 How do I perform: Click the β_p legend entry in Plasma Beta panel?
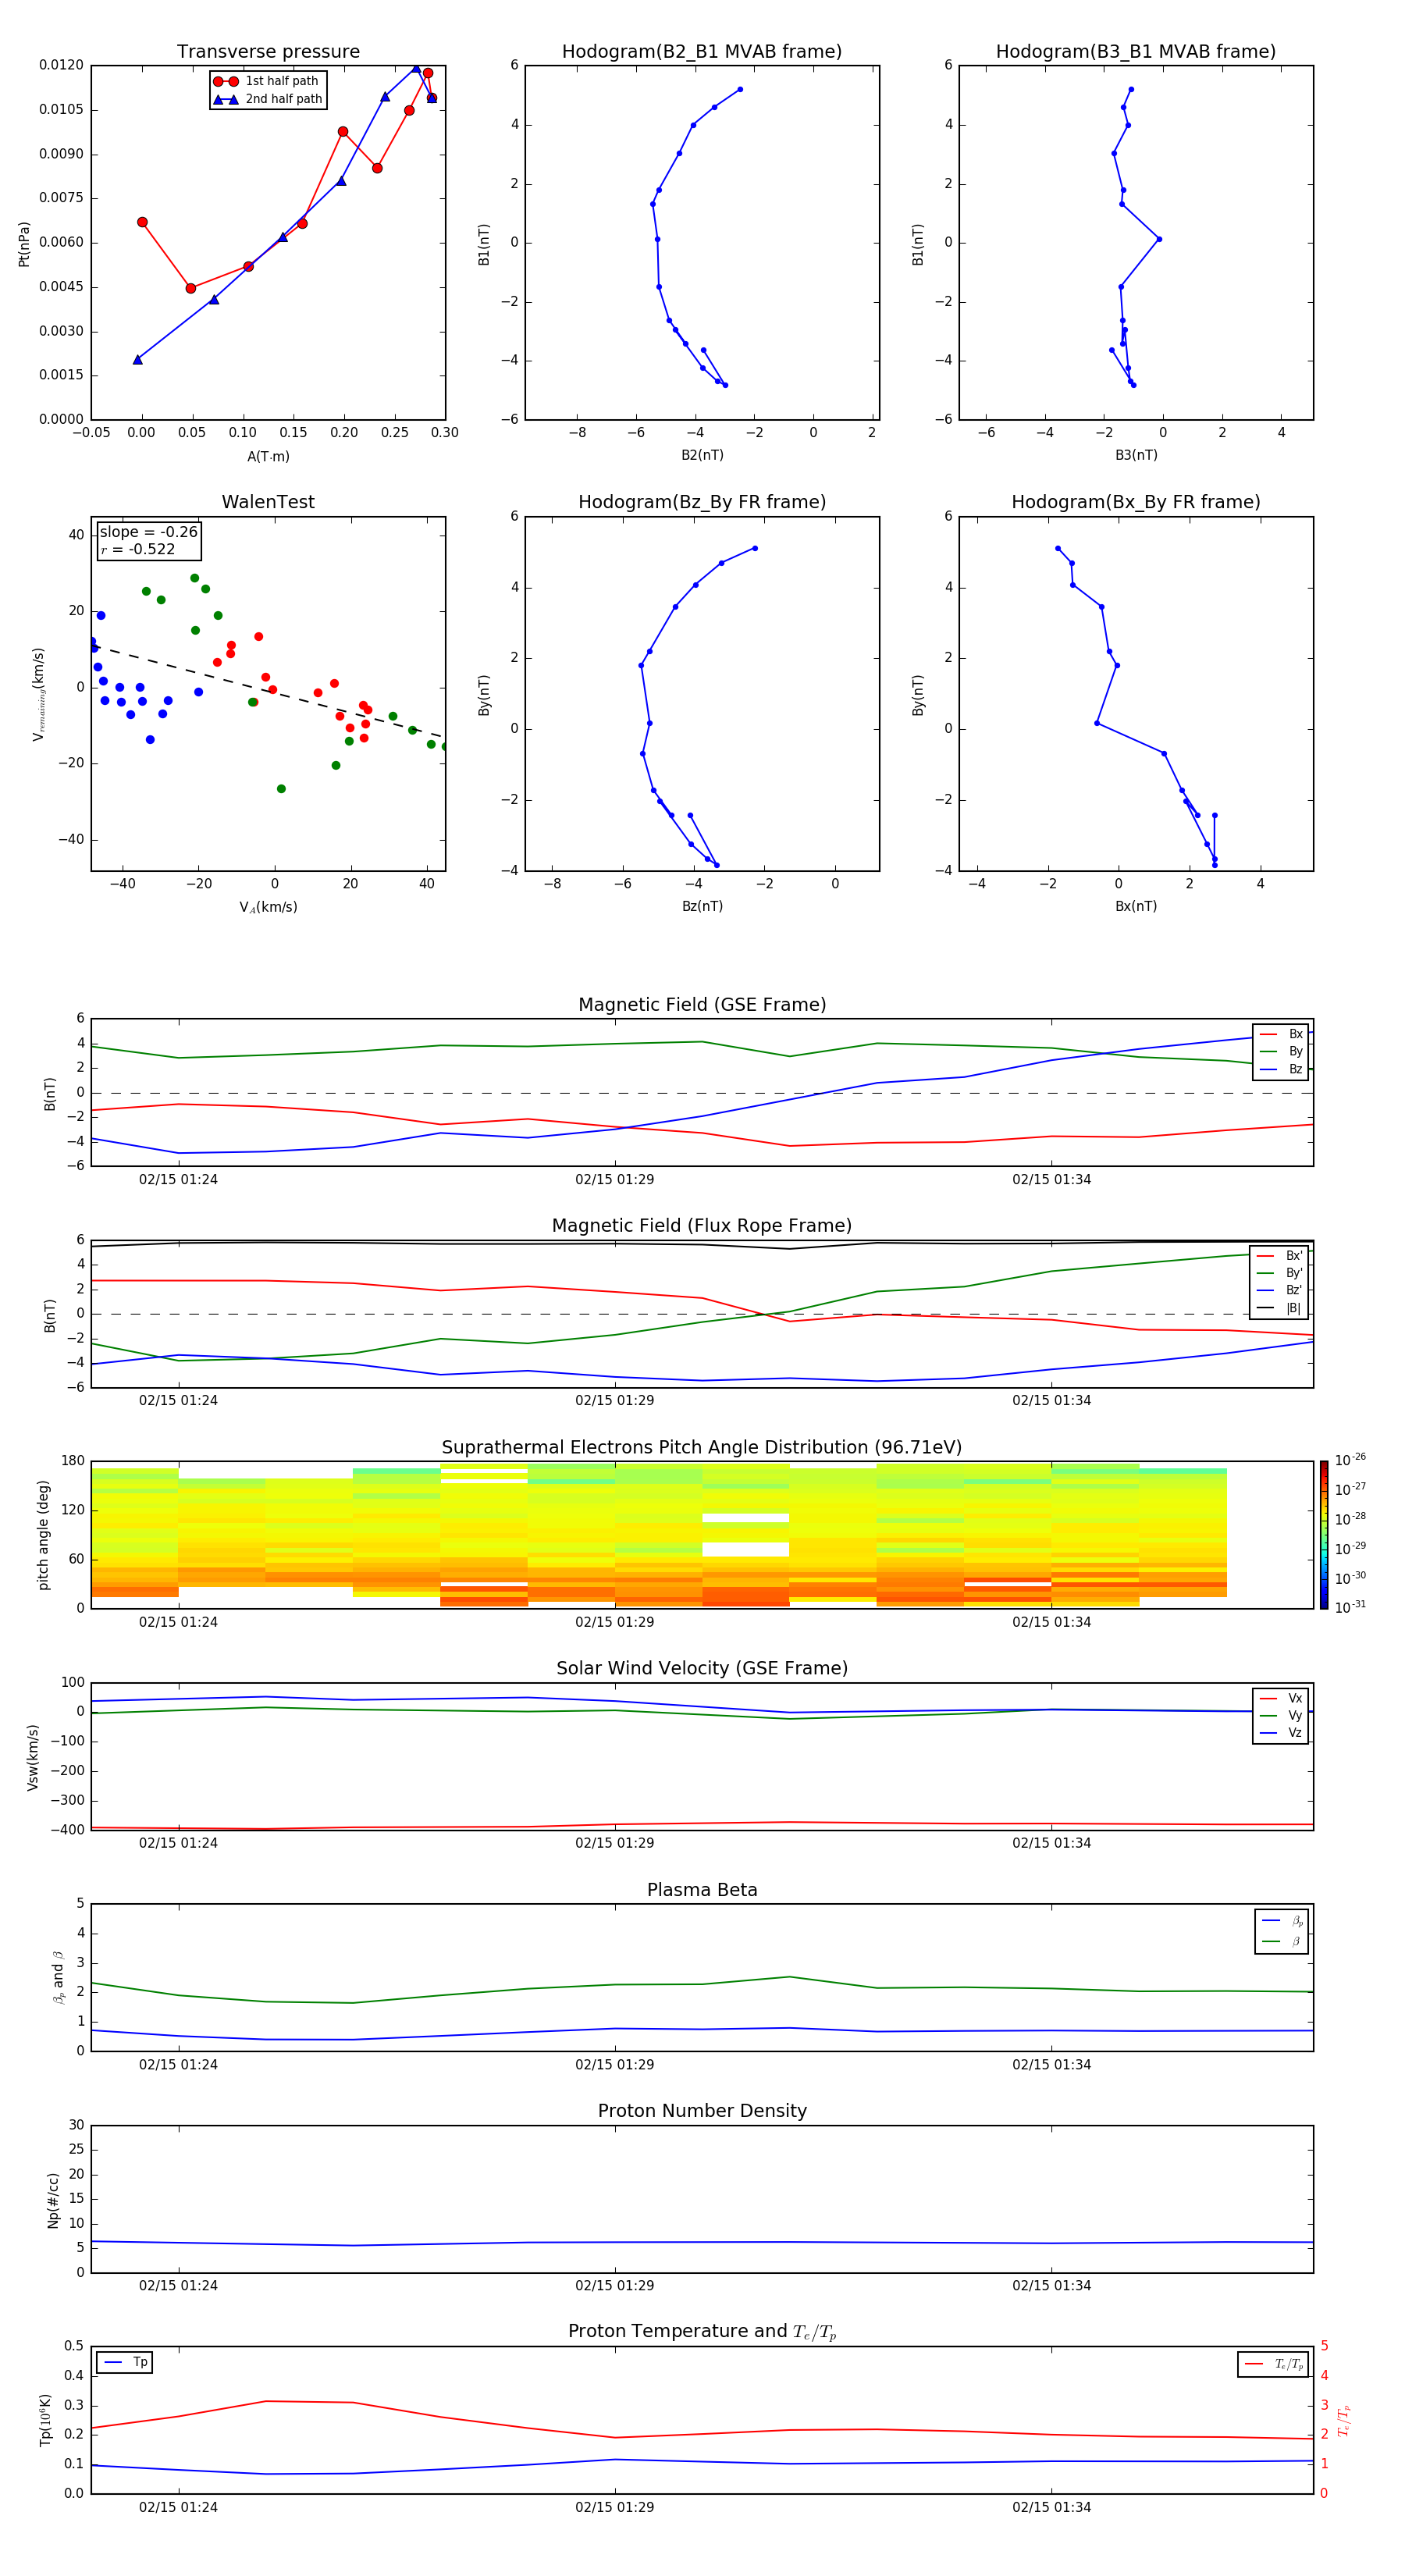(1282, 1921)
